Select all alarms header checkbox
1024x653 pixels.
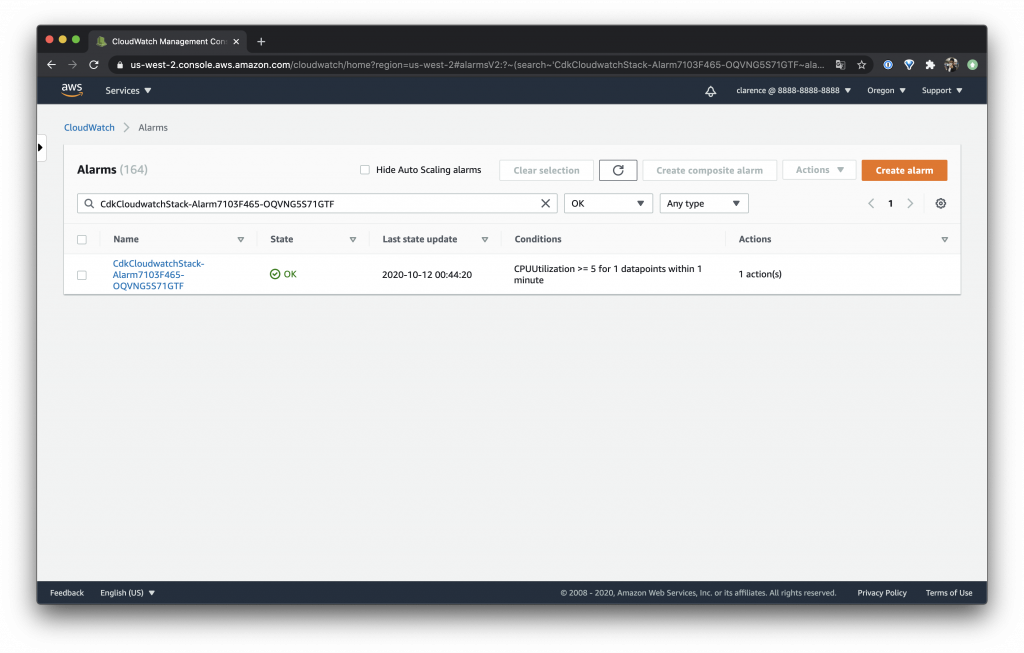point(82,240)
